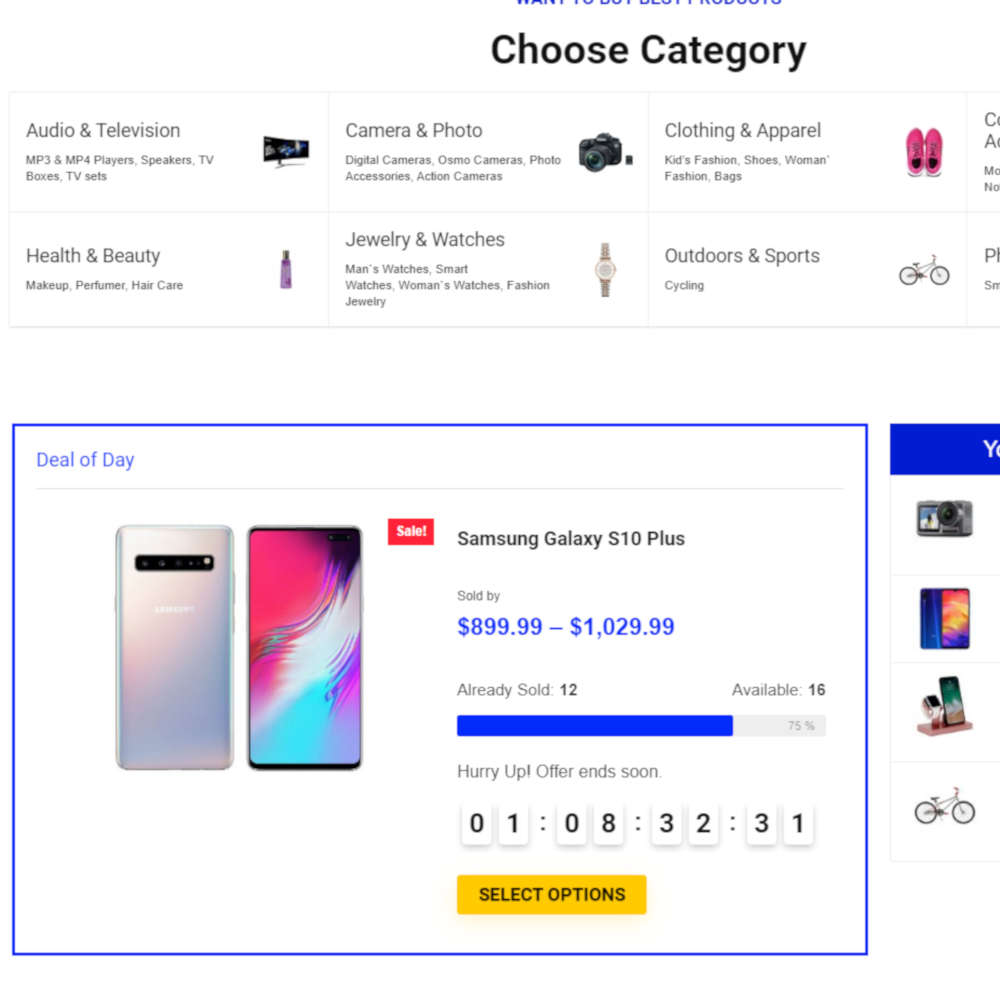Open the Health & Beauty category
Screen dimensions: 1000x1000
coord(93,256)
